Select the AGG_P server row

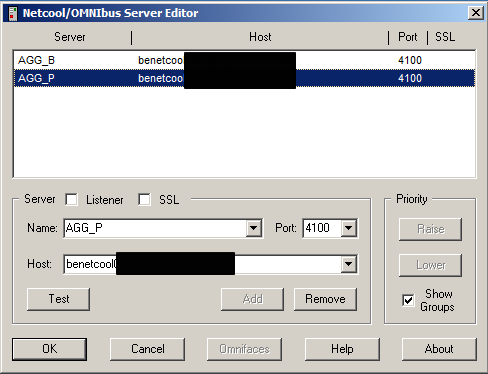tap(244, 78)
